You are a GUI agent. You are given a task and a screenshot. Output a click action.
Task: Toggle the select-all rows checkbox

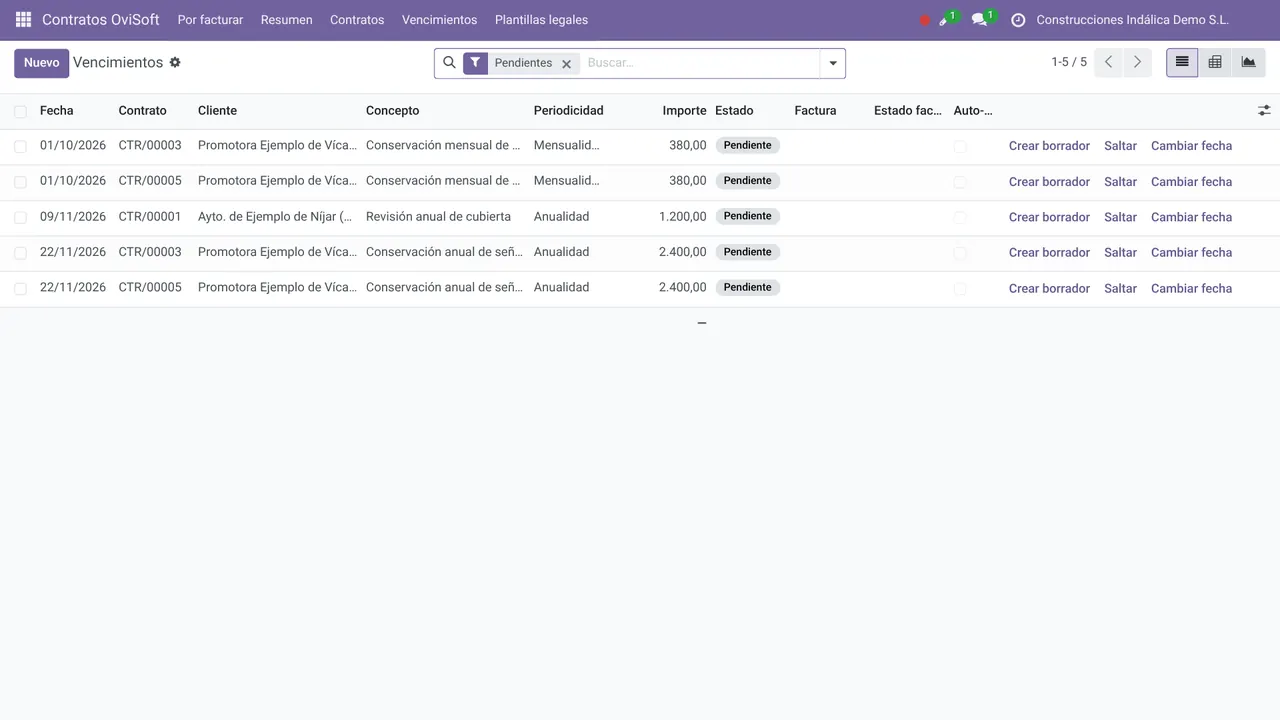[20, 111]
